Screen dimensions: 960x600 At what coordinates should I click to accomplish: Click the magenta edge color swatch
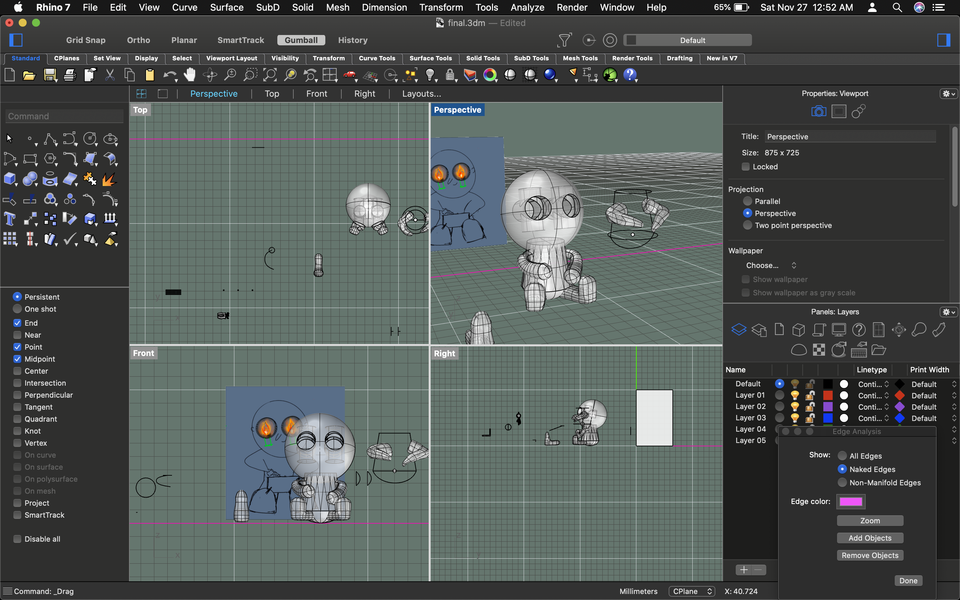point(851,501)
